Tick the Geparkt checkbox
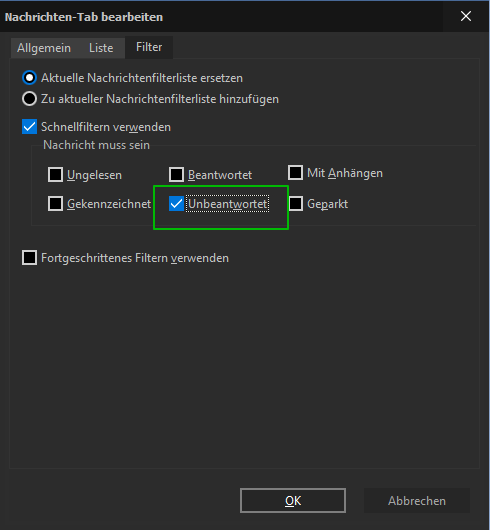Screen dimensions: 490x530 pyautogui.click(x=296, y=203)
